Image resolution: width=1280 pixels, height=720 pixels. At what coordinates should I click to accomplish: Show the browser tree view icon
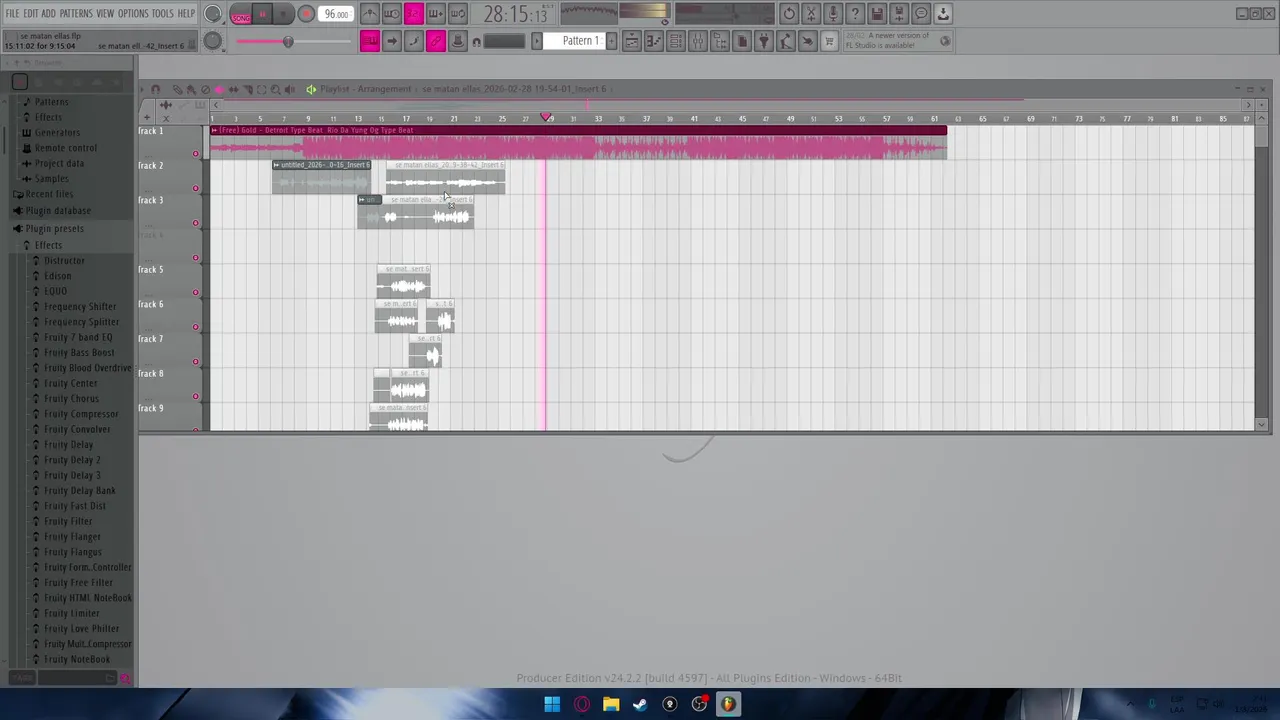point(720,41)
